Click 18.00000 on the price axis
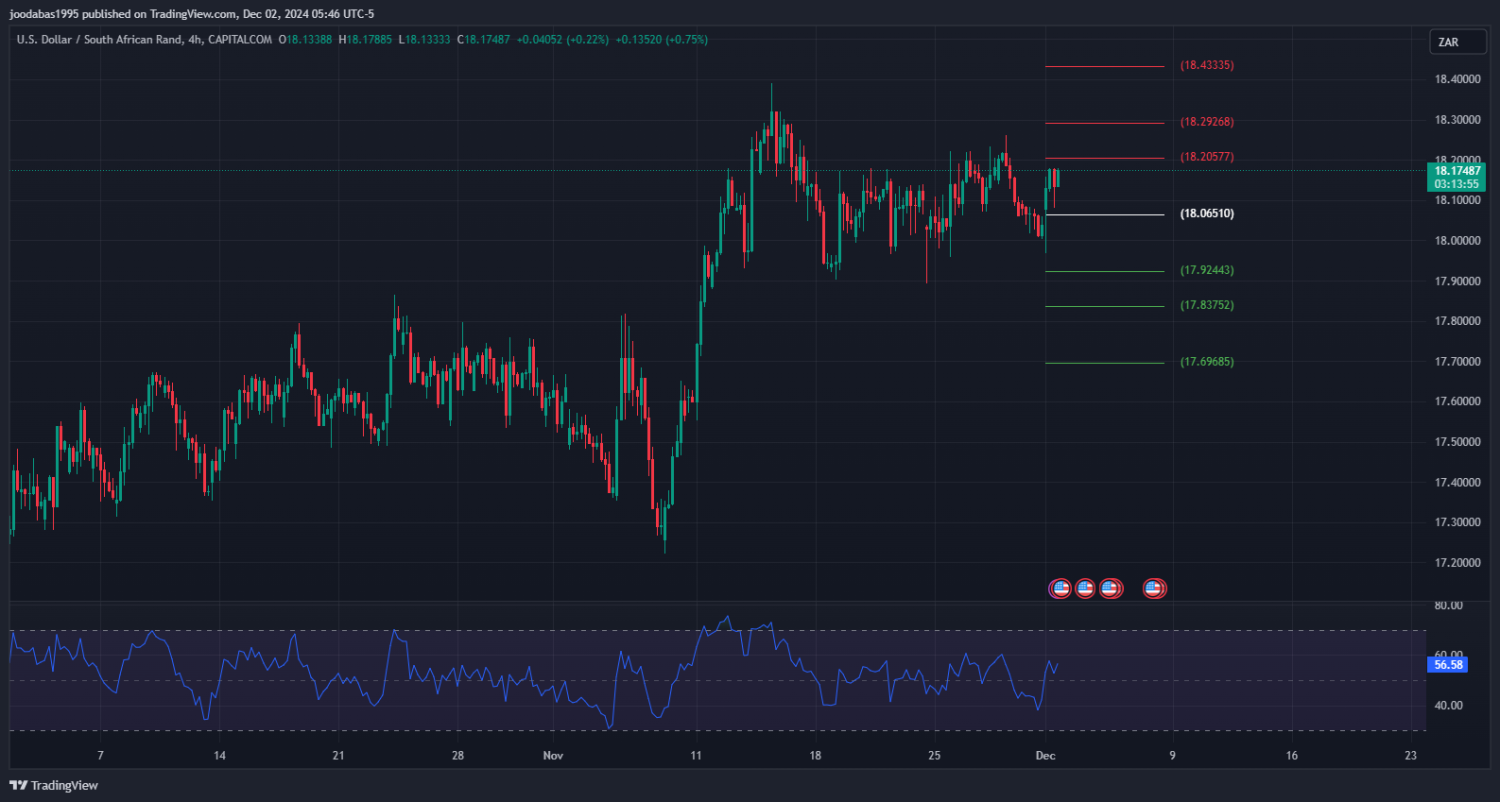The height and width of the screenshot is (802, 1500). [1456, 241]
